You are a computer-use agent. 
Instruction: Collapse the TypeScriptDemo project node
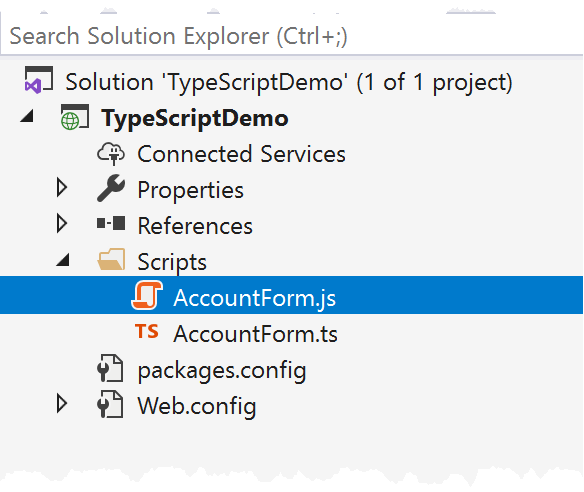pos(27,116)
